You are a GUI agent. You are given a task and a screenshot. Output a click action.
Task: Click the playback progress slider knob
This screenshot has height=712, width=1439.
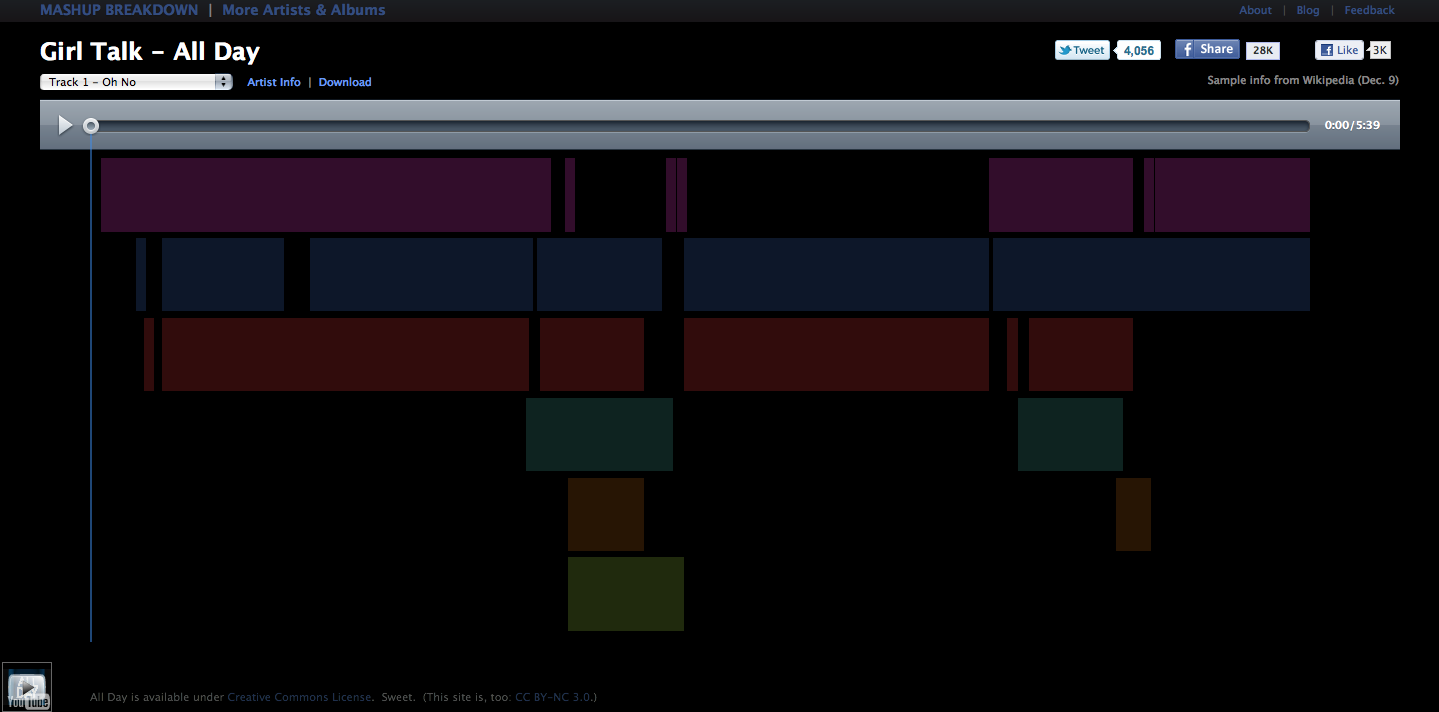91,126
